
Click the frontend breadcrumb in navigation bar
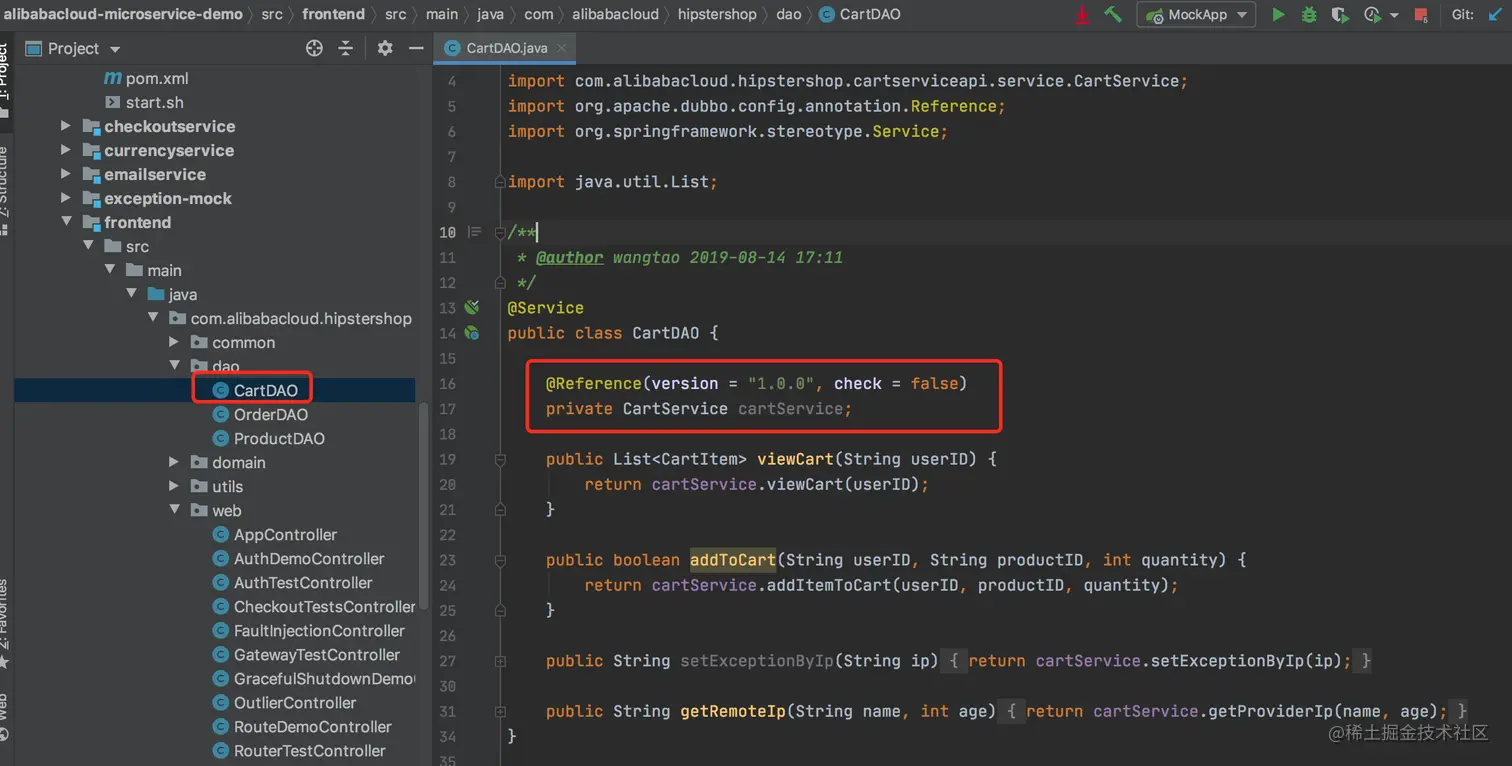click(333, 14)
